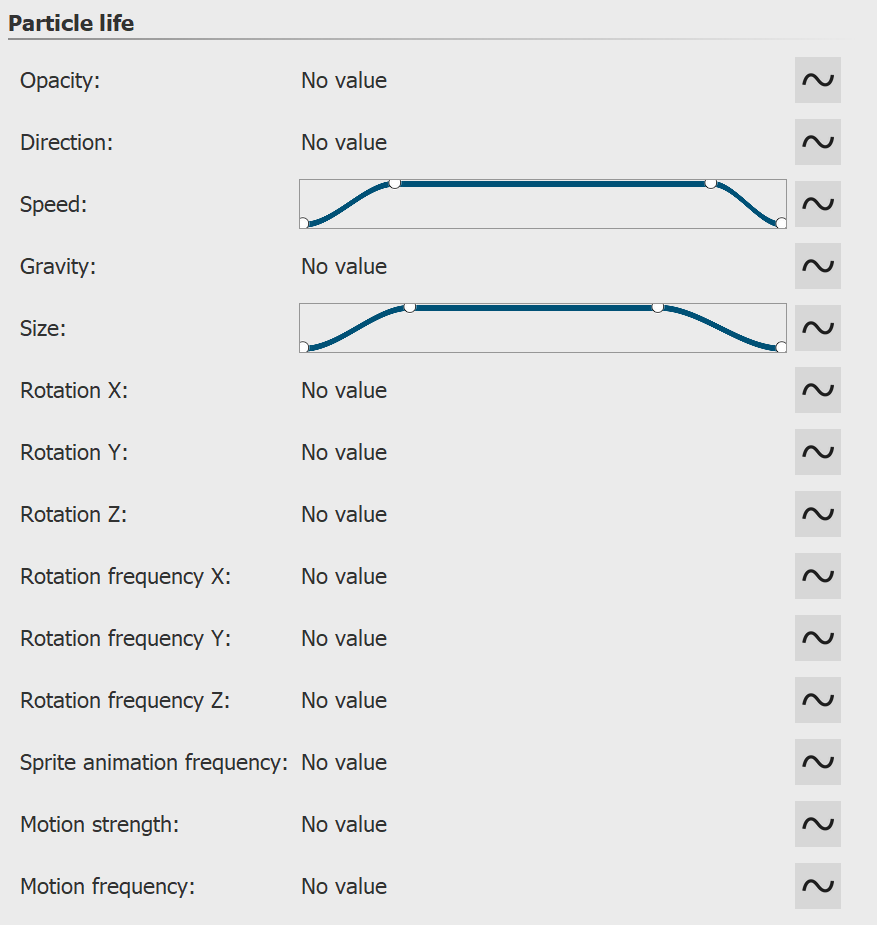Open the Rotation frequency Z curve editor

pyautogui.click(x=817, y=700)
